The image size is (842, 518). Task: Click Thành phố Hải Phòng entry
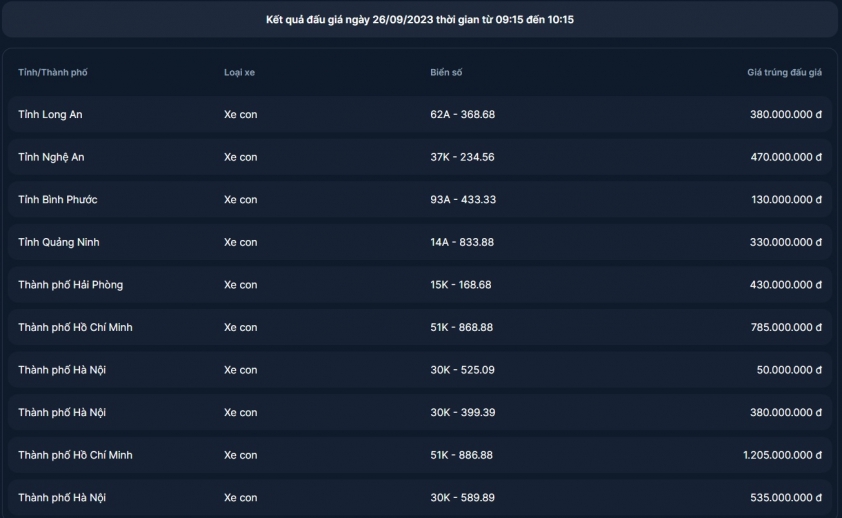tap(70, 285)
